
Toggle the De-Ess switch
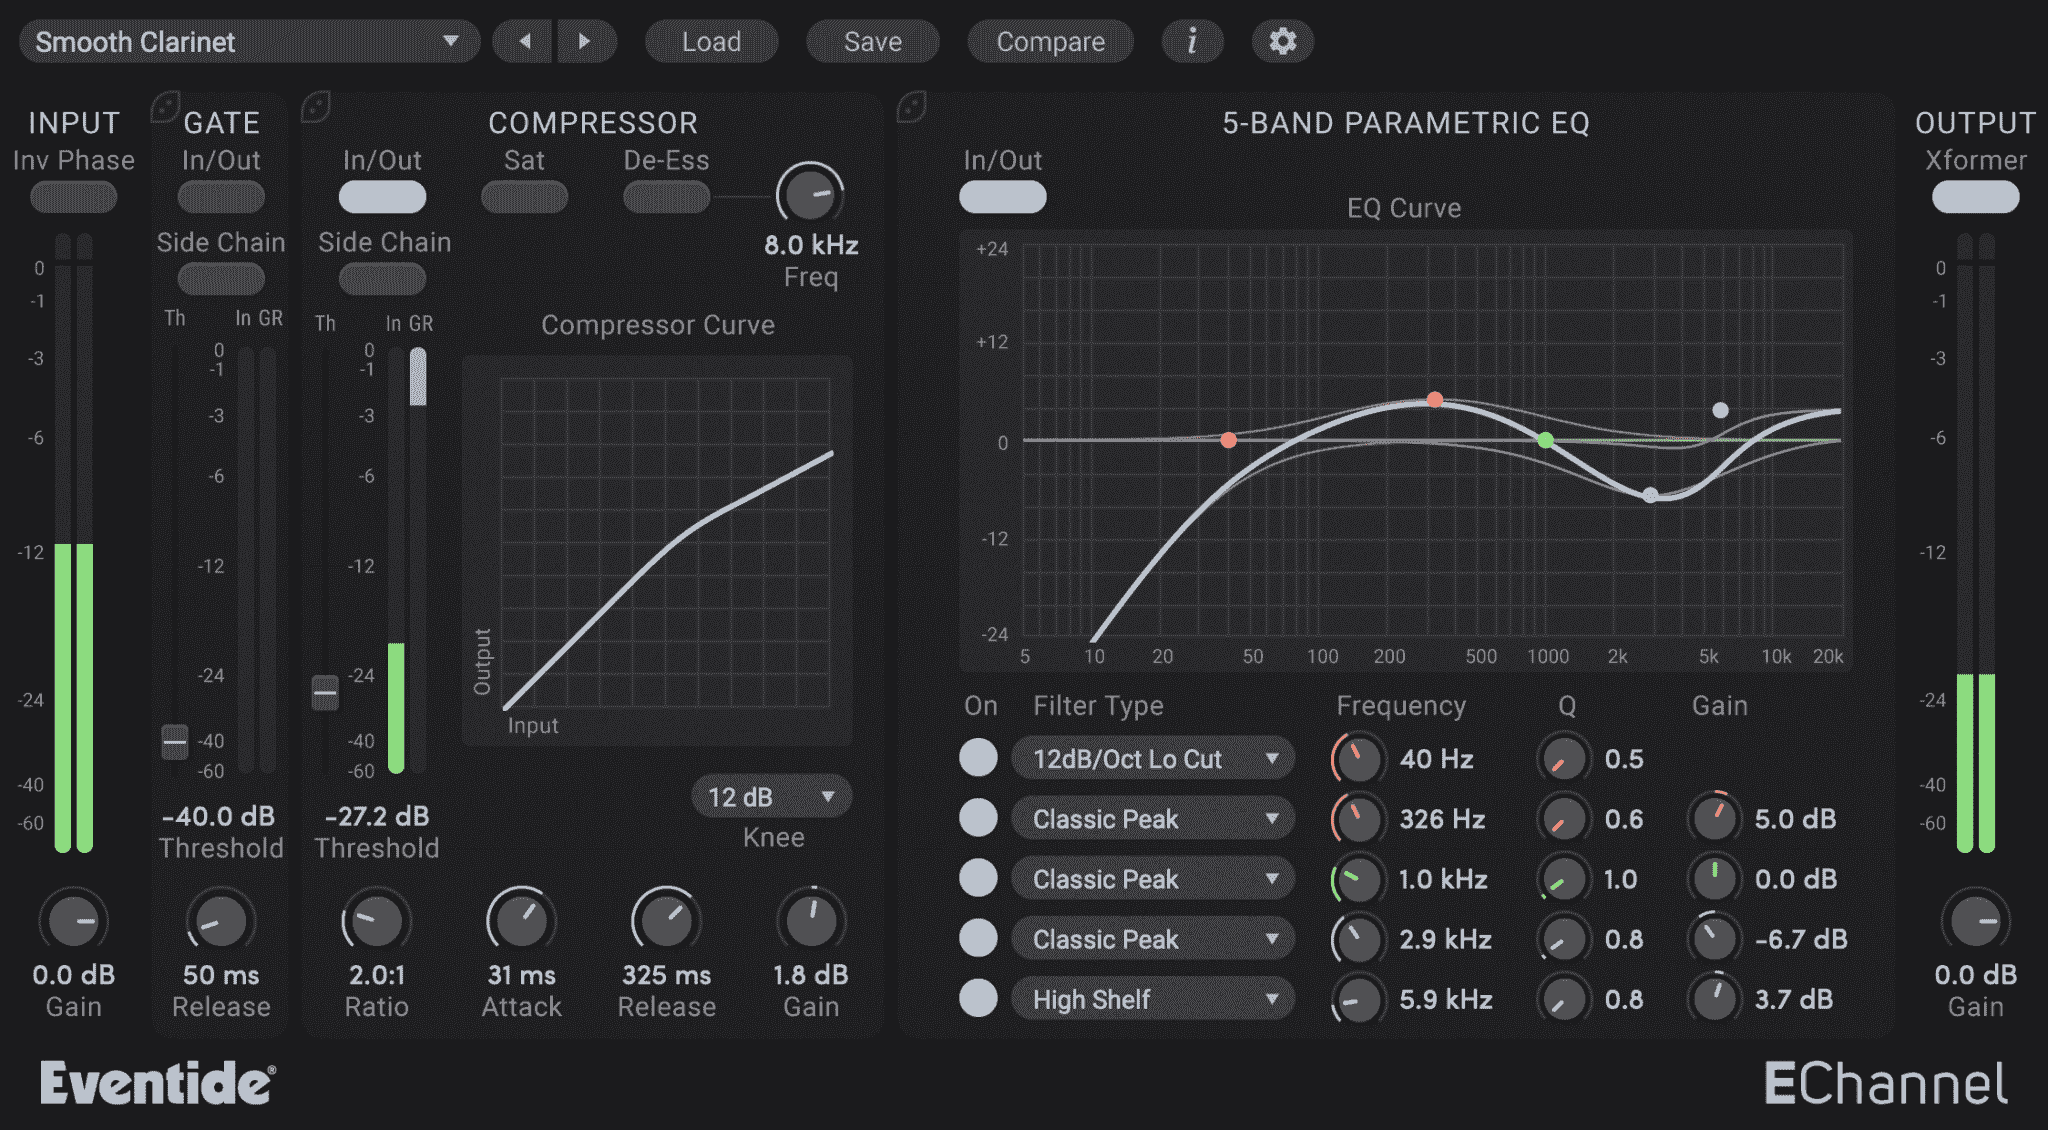click(665, 197)
